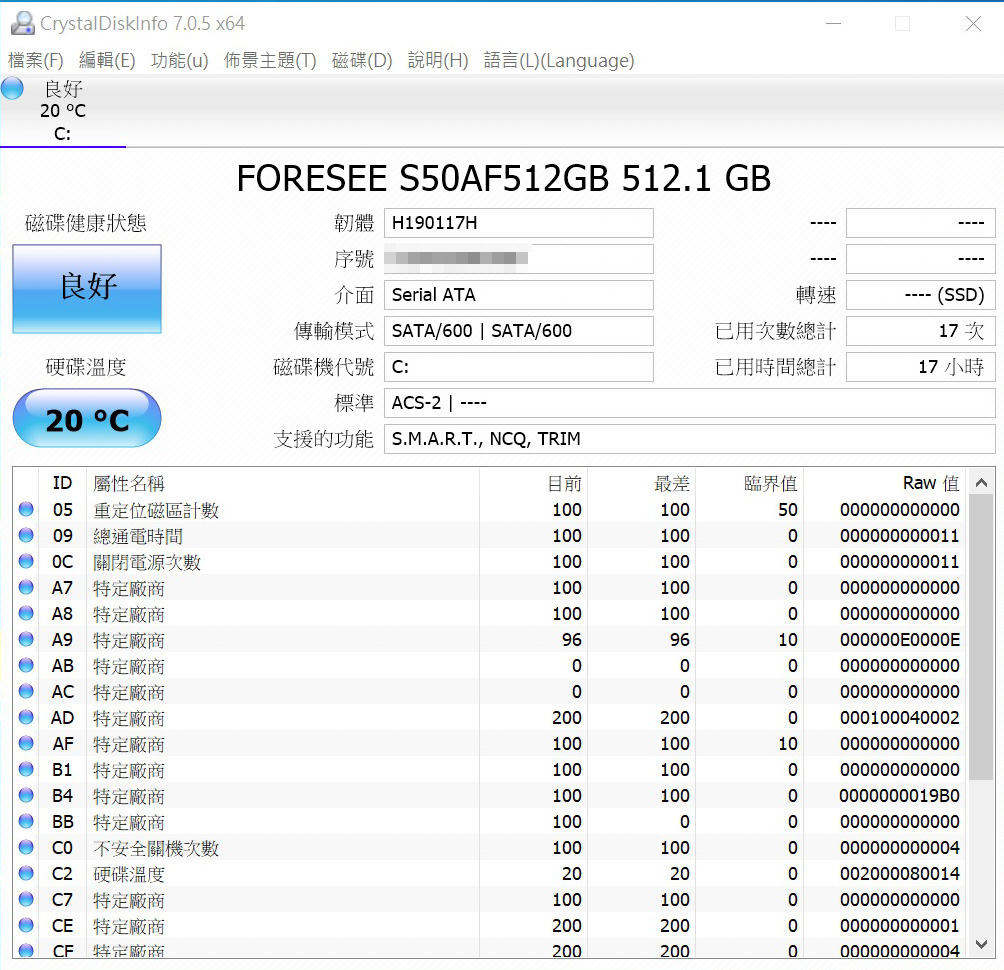The height and width of the screenshot is (970, 1004).
Task: Open the 檔案(F) menu
Action: (x=35, y=60)
